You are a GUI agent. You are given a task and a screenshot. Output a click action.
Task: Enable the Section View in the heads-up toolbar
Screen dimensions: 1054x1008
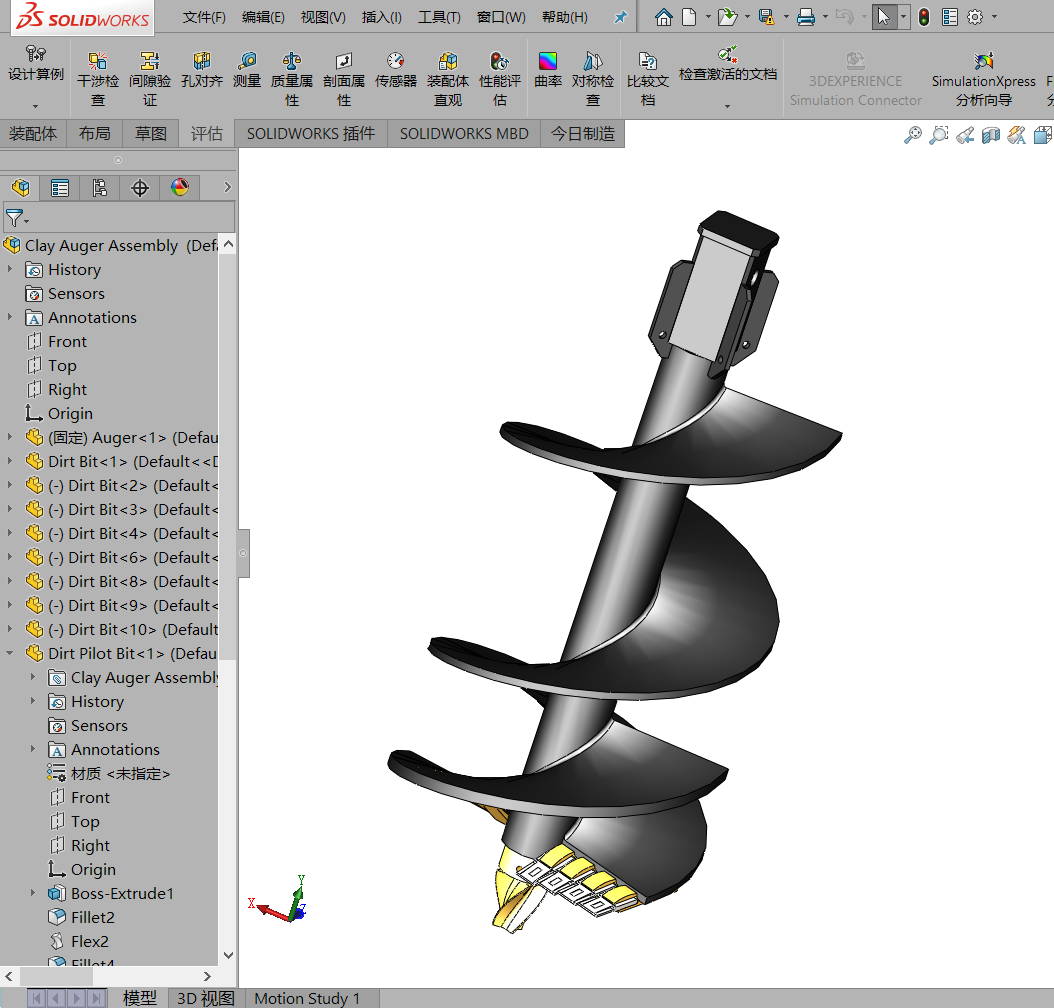pos(990,134)
